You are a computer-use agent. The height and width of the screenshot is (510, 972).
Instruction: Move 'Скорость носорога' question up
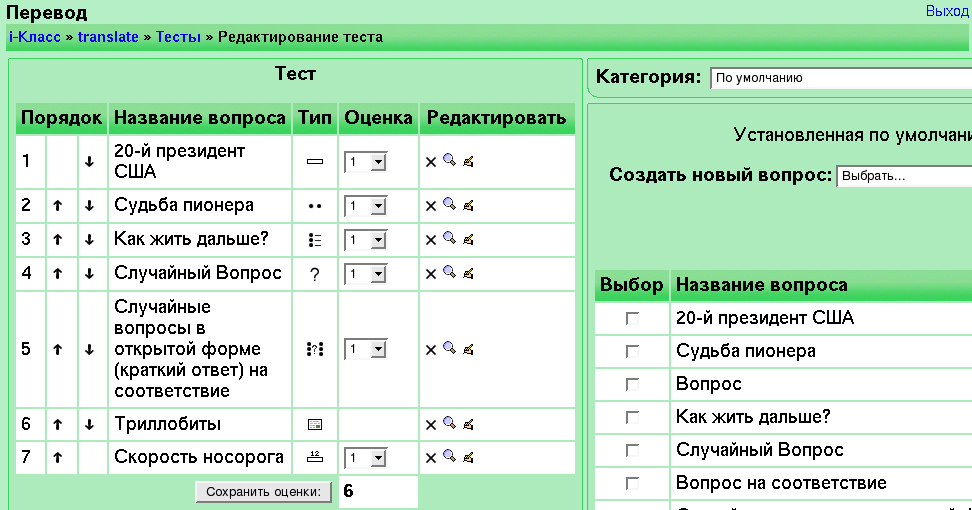click(x=58, y=458)
